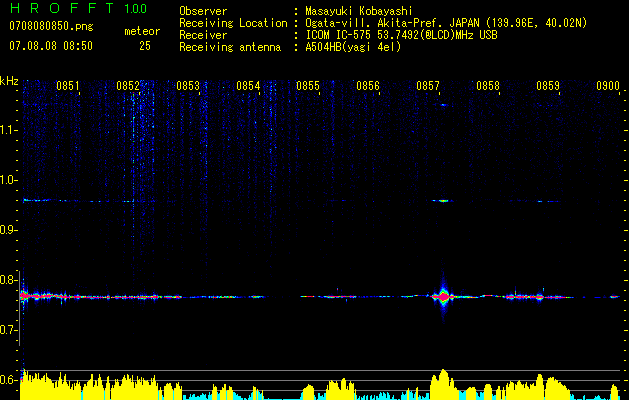Click the meteor count 25

click(145, 46)
